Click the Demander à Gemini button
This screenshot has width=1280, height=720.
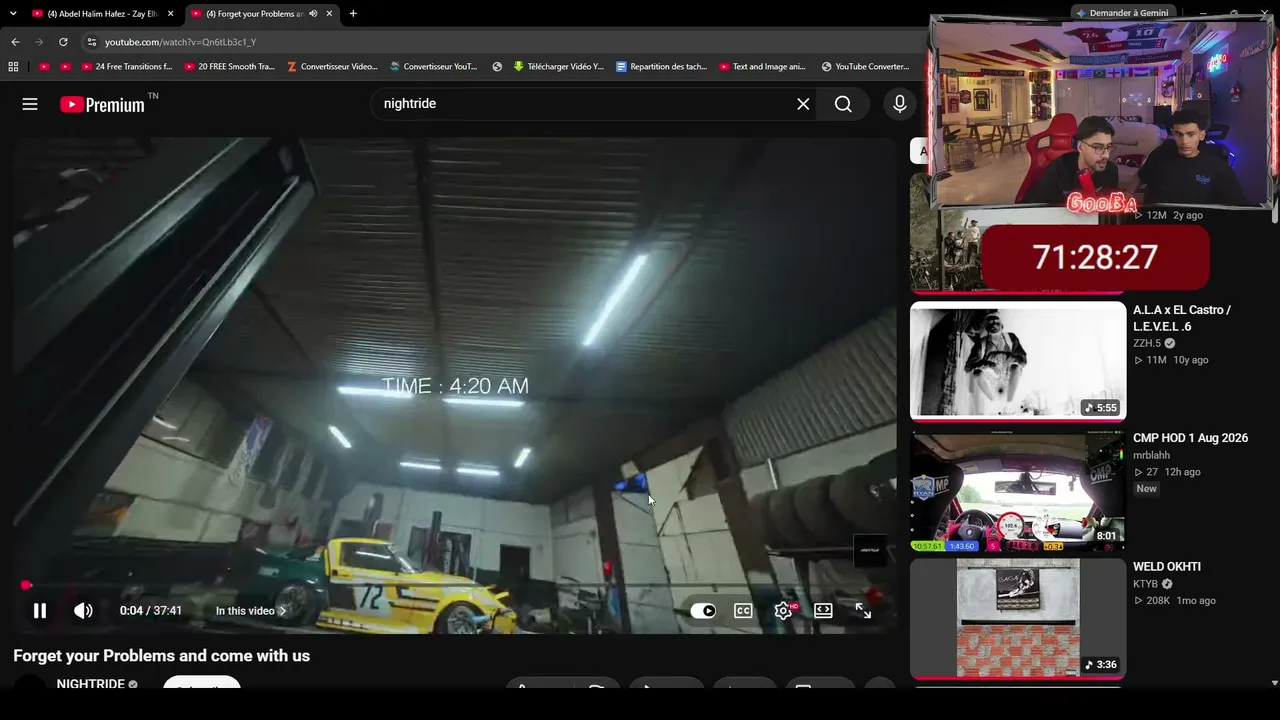(1121, 13)
